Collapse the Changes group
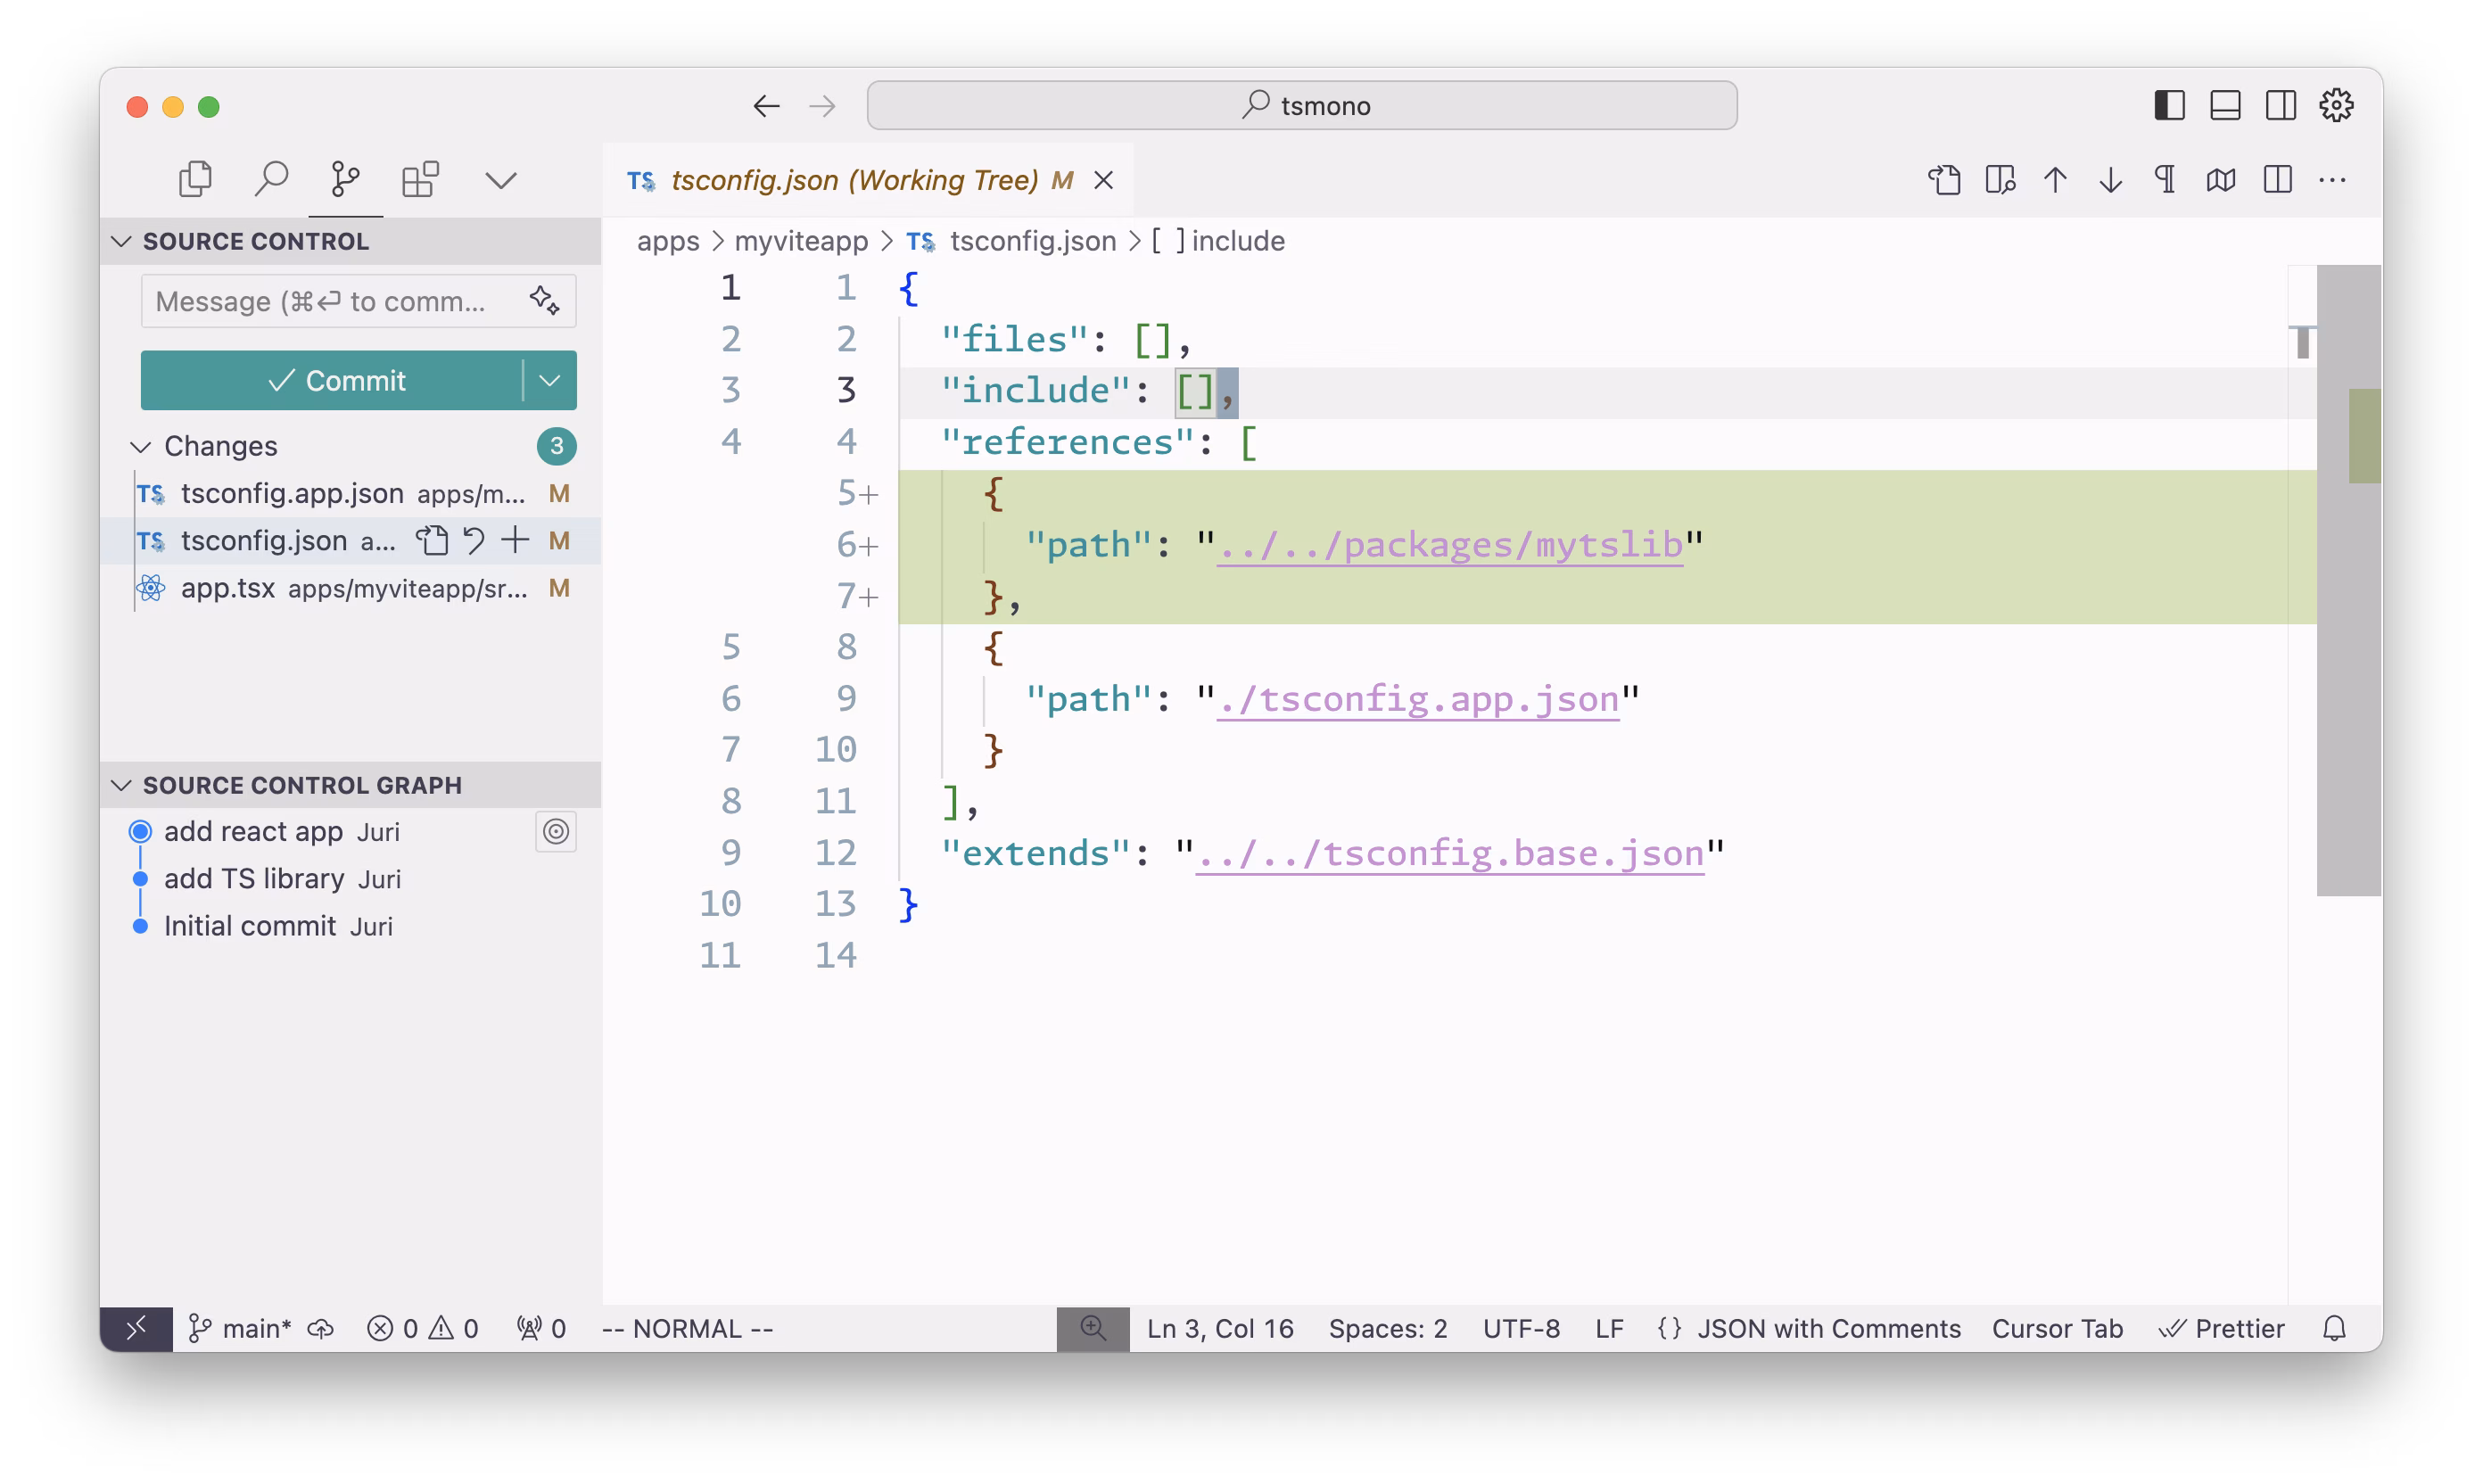 pos(141,446)
